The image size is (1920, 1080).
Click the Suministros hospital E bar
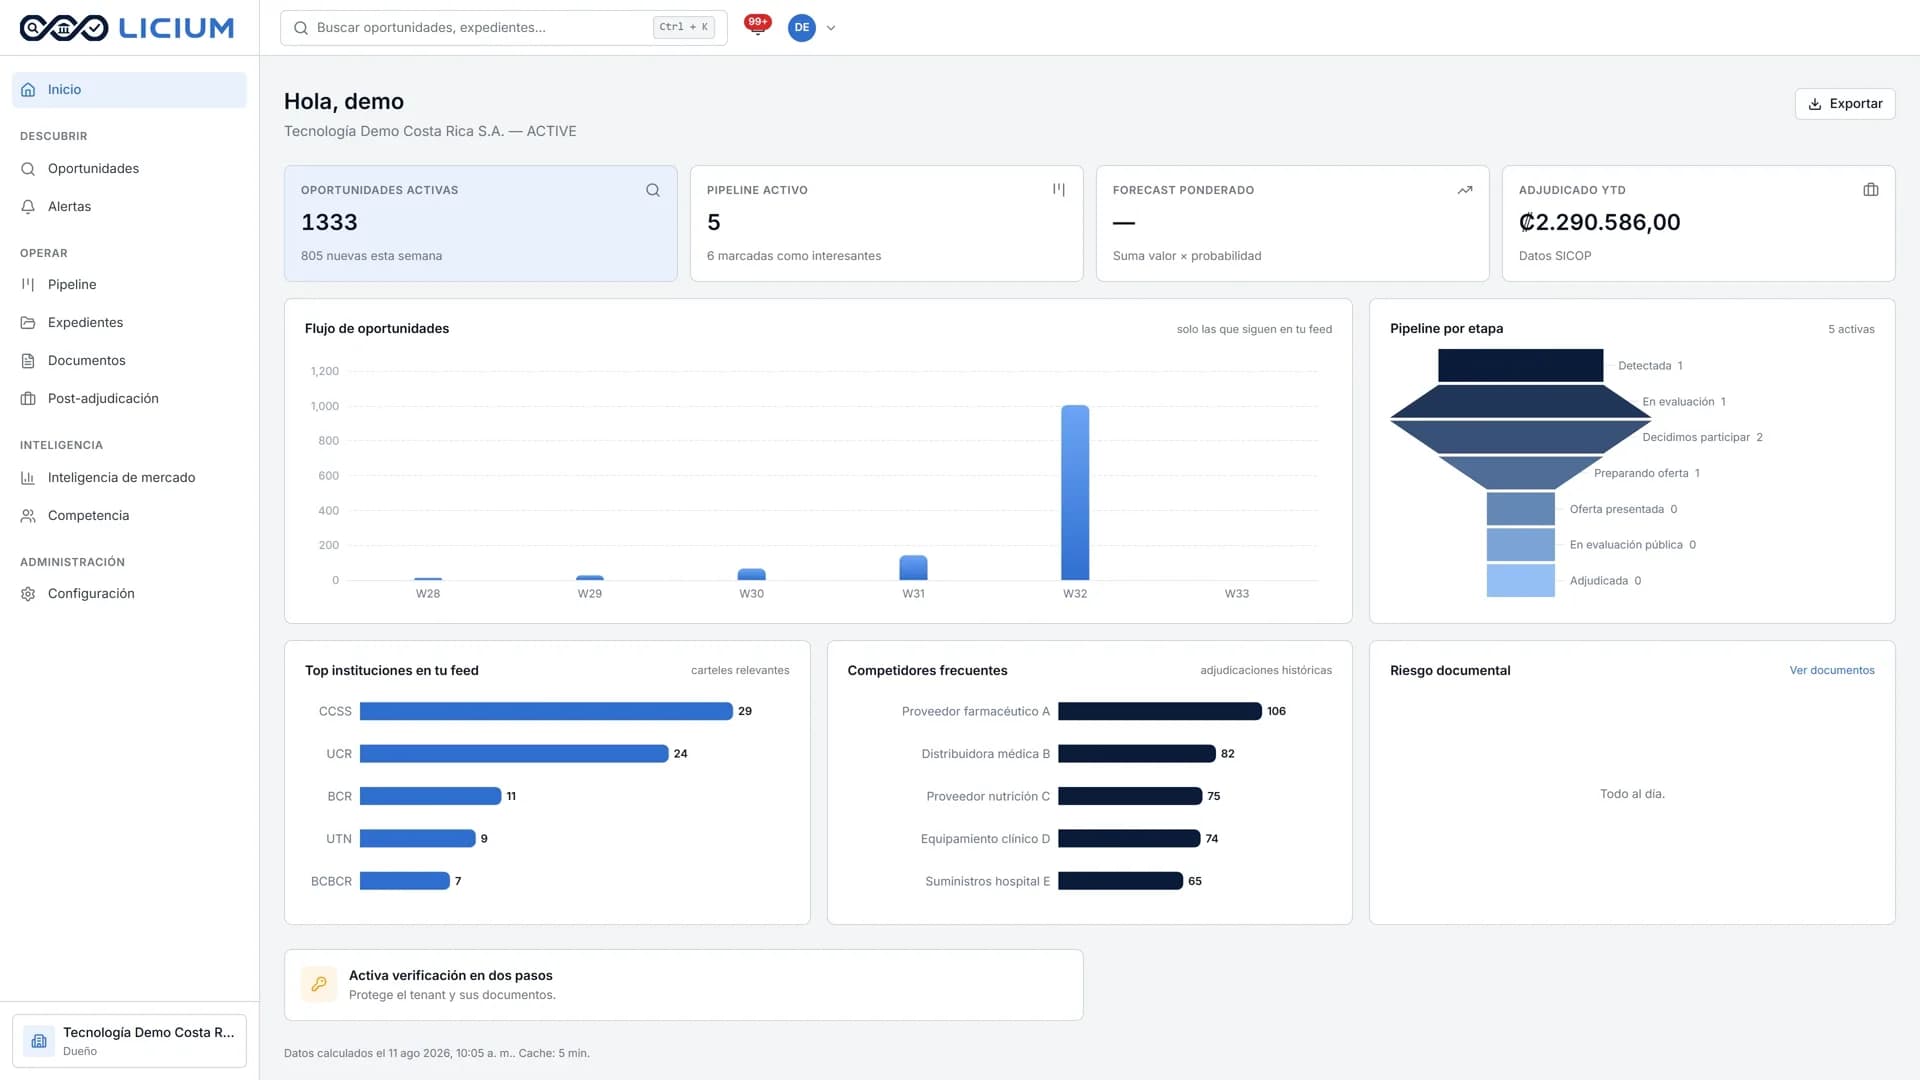(x=1121, y=882)
